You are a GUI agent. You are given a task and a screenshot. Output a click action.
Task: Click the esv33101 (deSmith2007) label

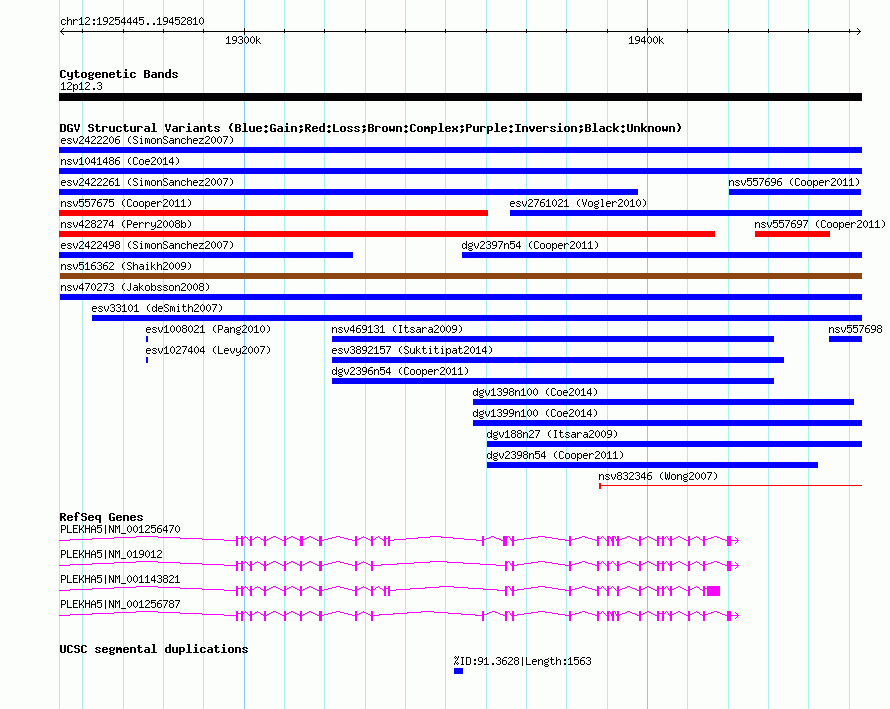click(157, 308)
